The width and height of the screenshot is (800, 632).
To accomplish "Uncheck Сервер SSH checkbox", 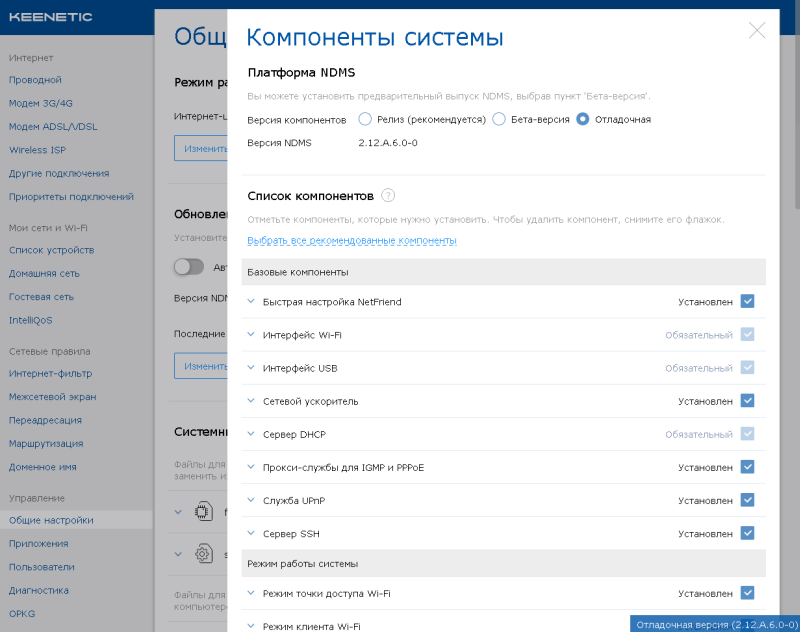I will (747, 534).
